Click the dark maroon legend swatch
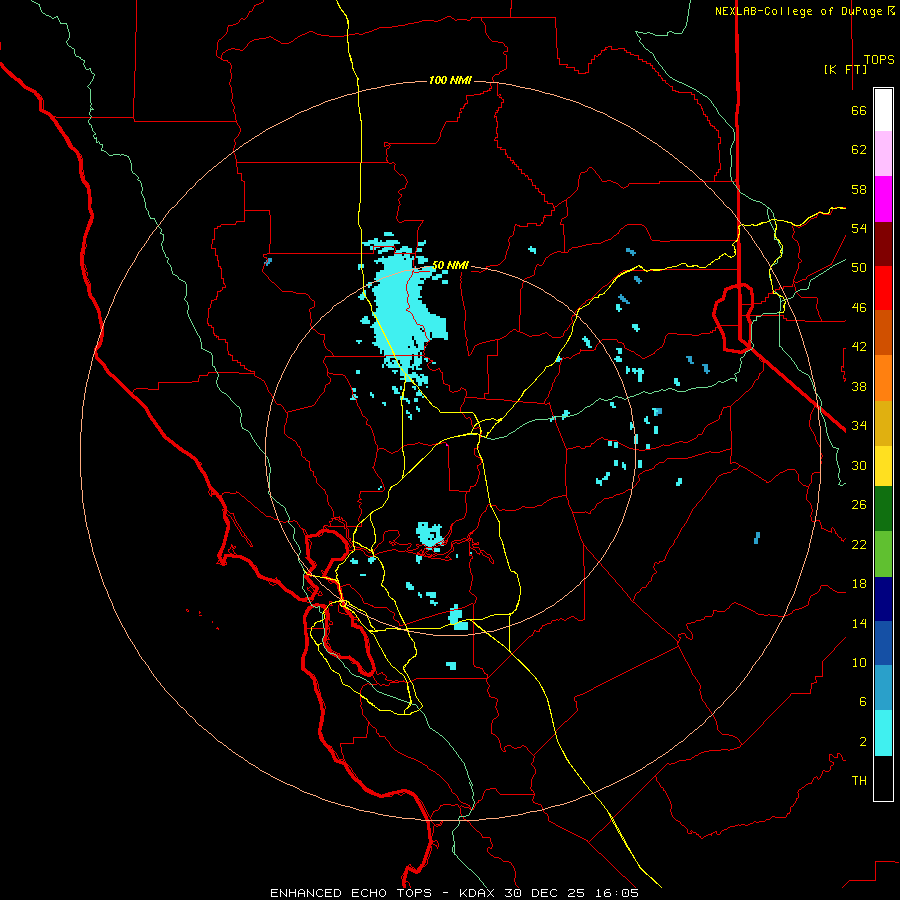The height and width of the screenshot is (900, 900). click(883, 244)
